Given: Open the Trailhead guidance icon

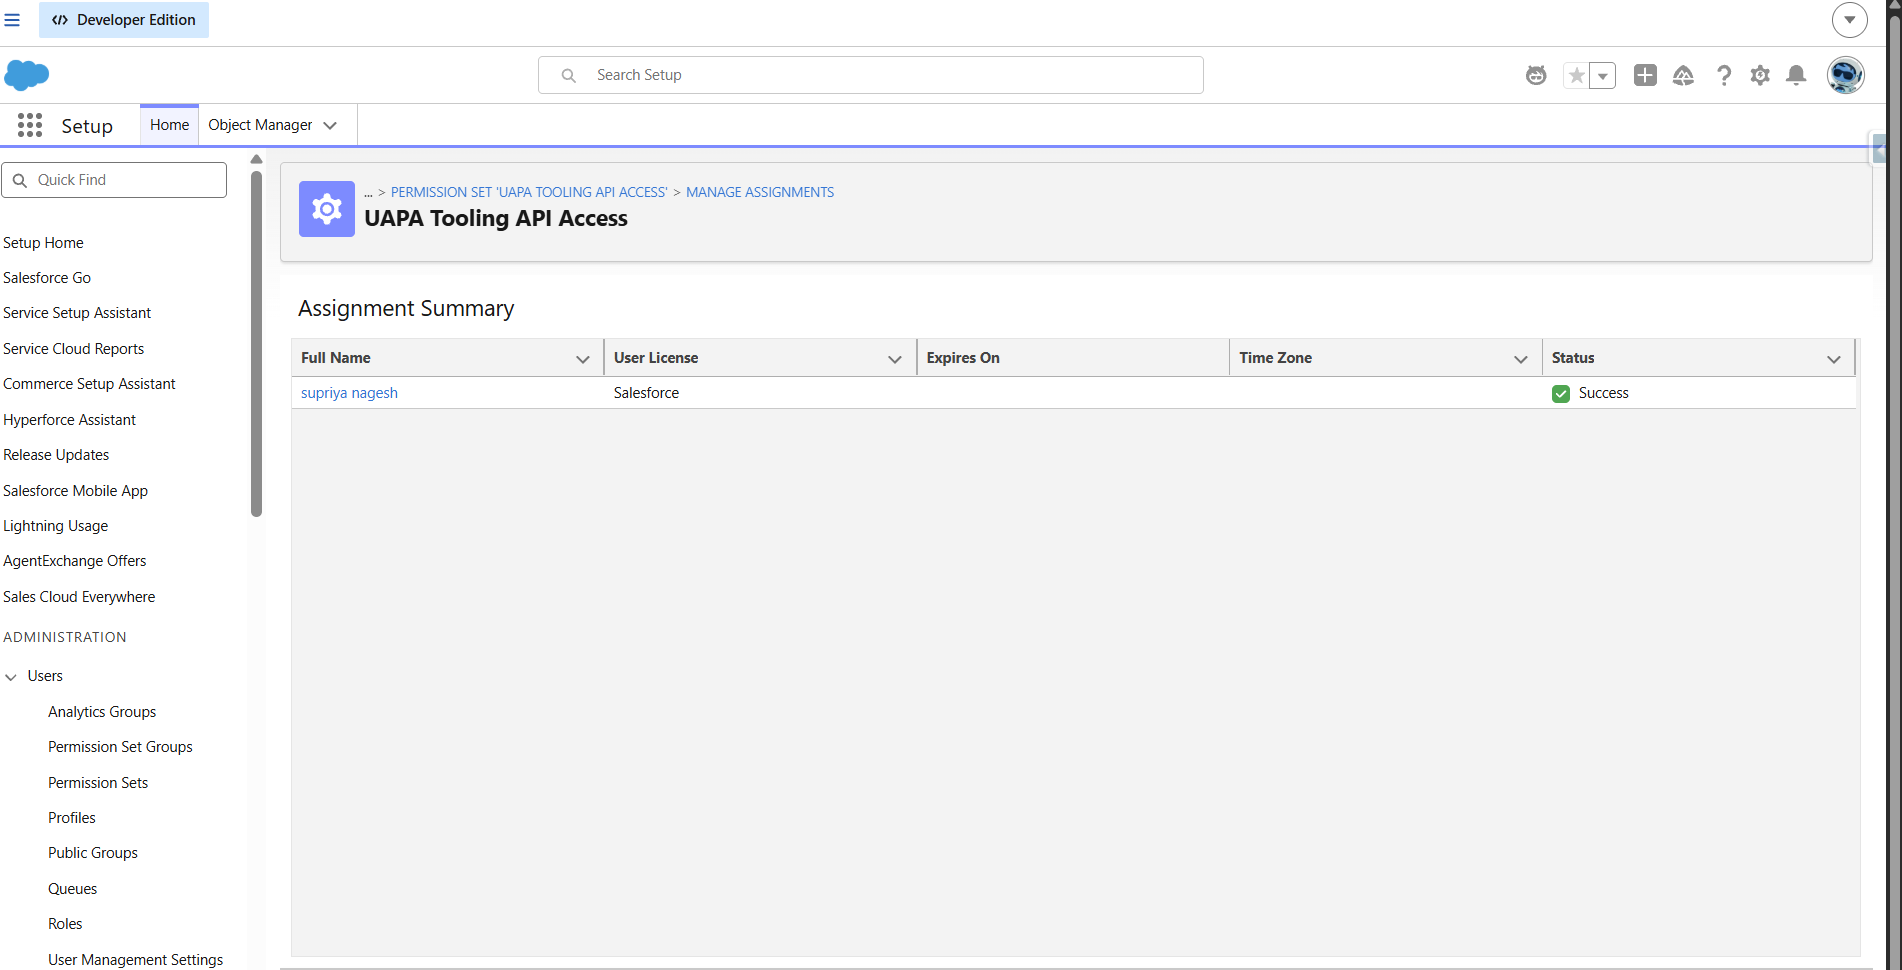Looking at the screenshot, I should pyautogui.click(x=1683, y=75).
